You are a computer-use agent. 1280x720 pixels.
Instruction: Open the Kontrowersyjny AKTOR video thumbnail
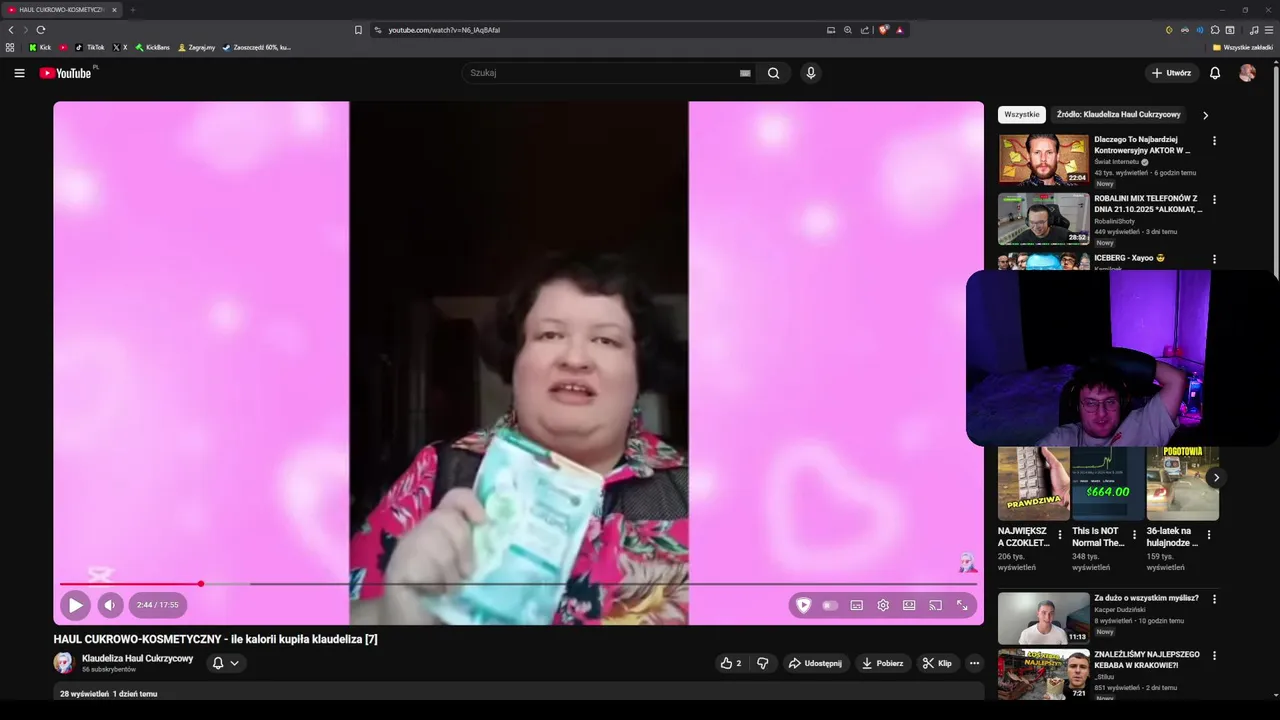click(x=1044, y=160)
